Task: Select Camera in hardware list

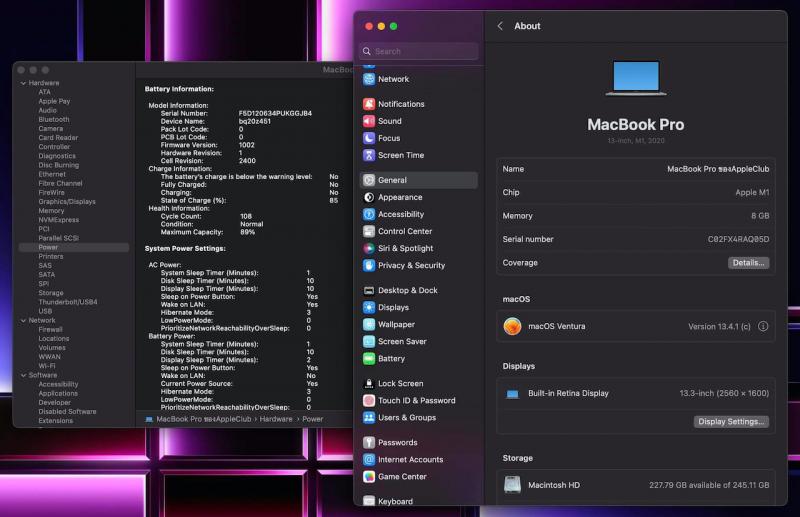Action: click(x=51, y=129)
